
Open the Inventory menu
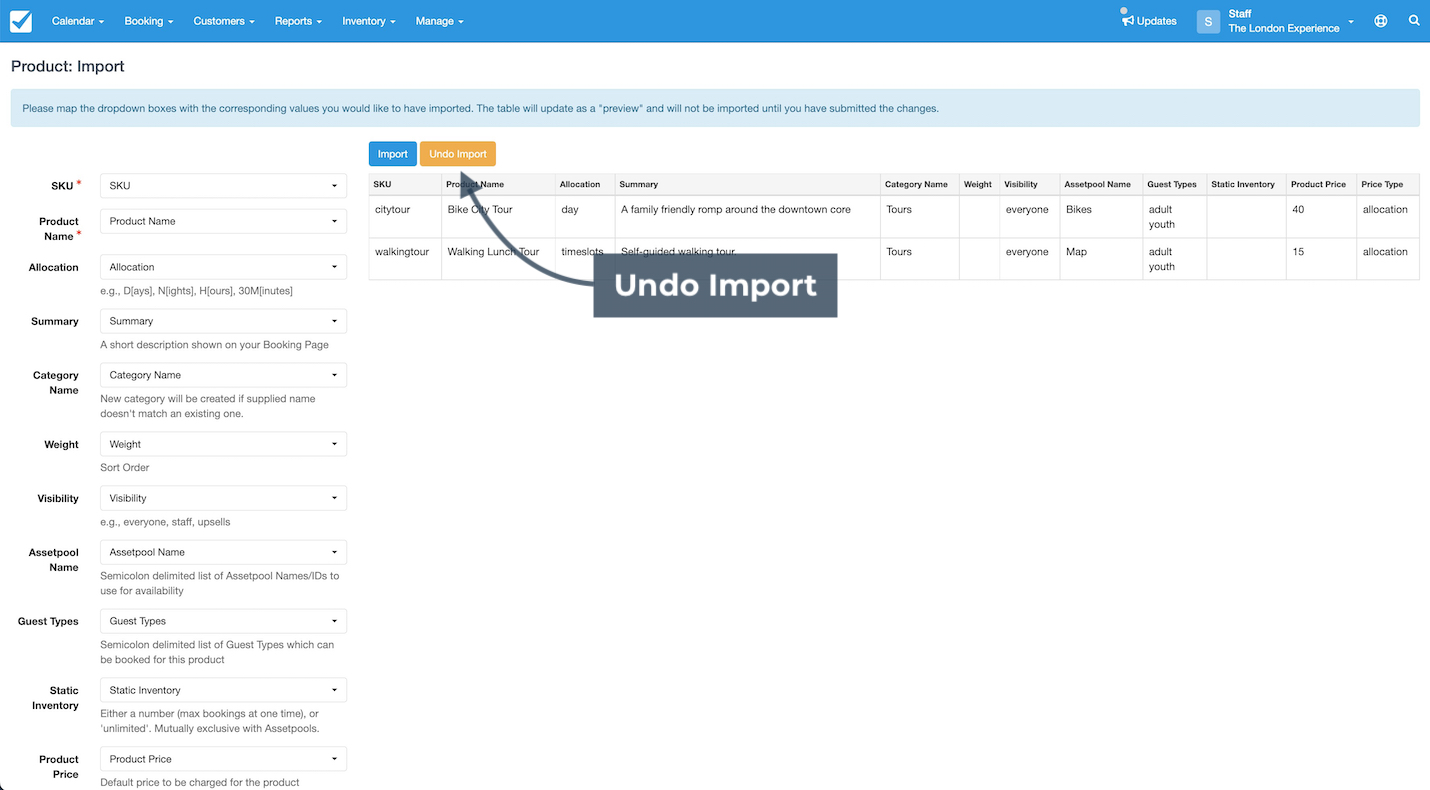pyautogui.click(x=368, y=21)
